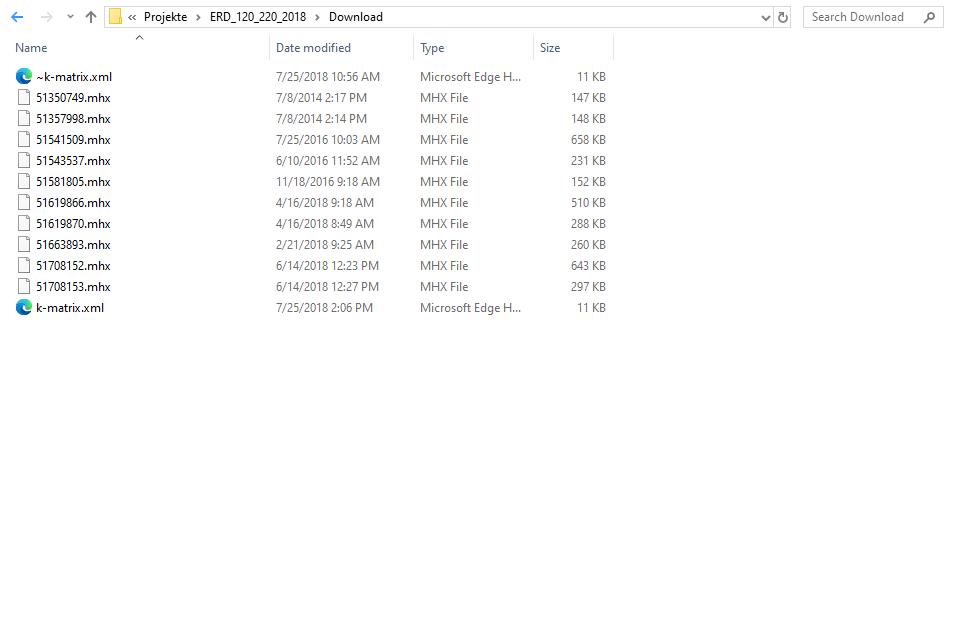This screenshot has height=631, width=957.
Task: Click file icon of 51581805.mhx
Action: click(x=24, y=182)
